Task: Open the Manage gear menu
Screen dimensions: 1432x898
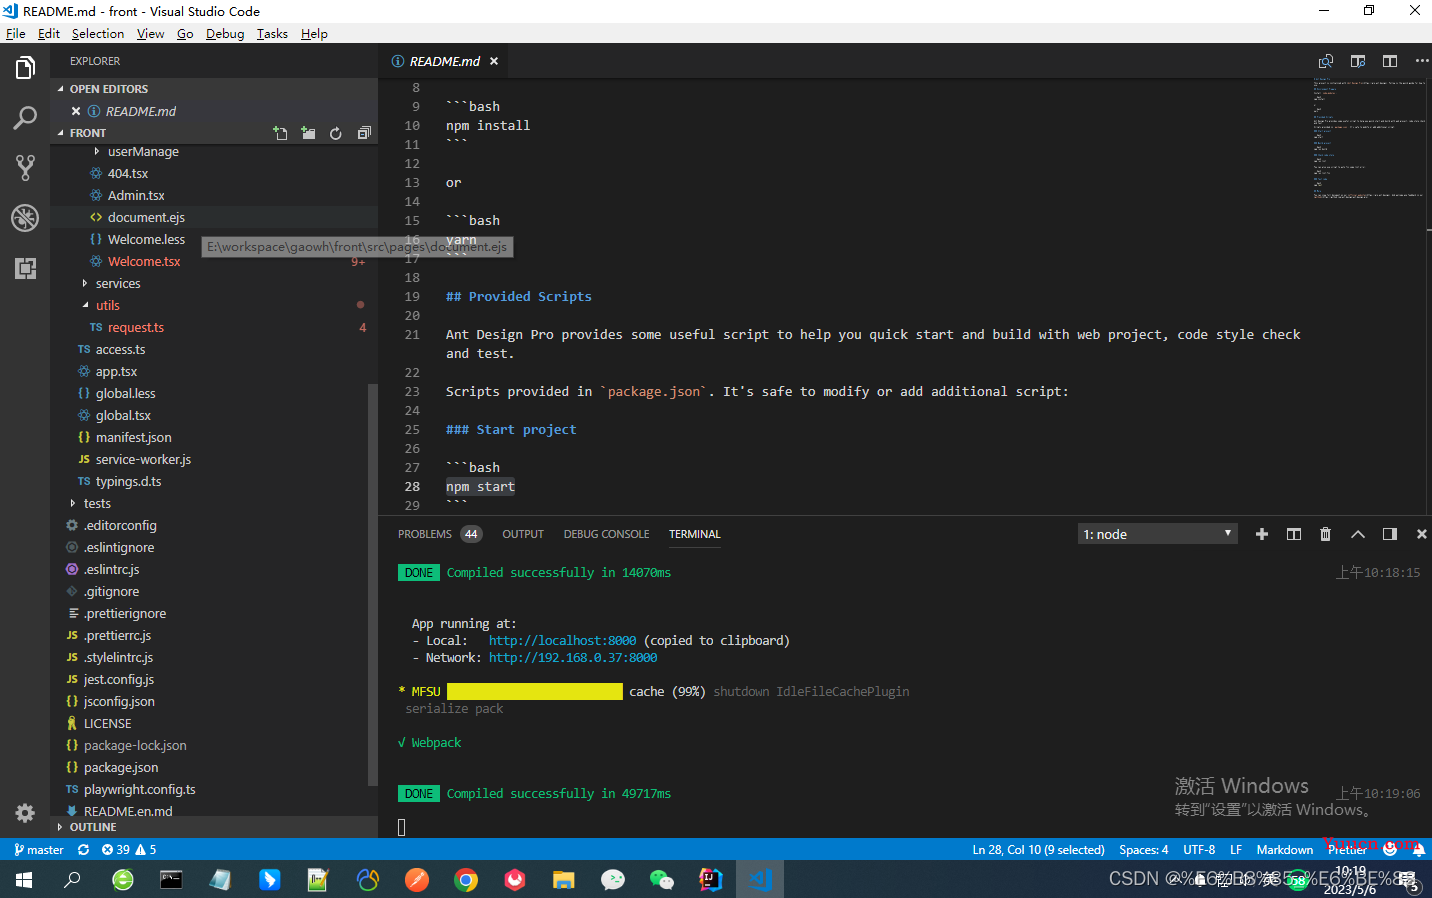Action: (25, 813)
